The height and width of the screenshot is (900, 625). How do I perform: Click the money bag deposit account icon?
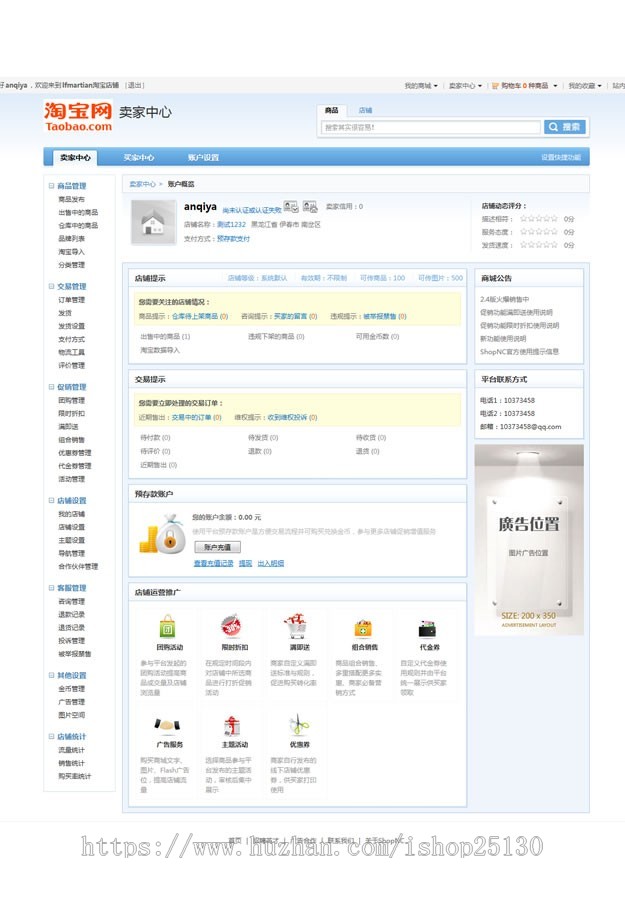pyautogui.click(x=162, y=534)
